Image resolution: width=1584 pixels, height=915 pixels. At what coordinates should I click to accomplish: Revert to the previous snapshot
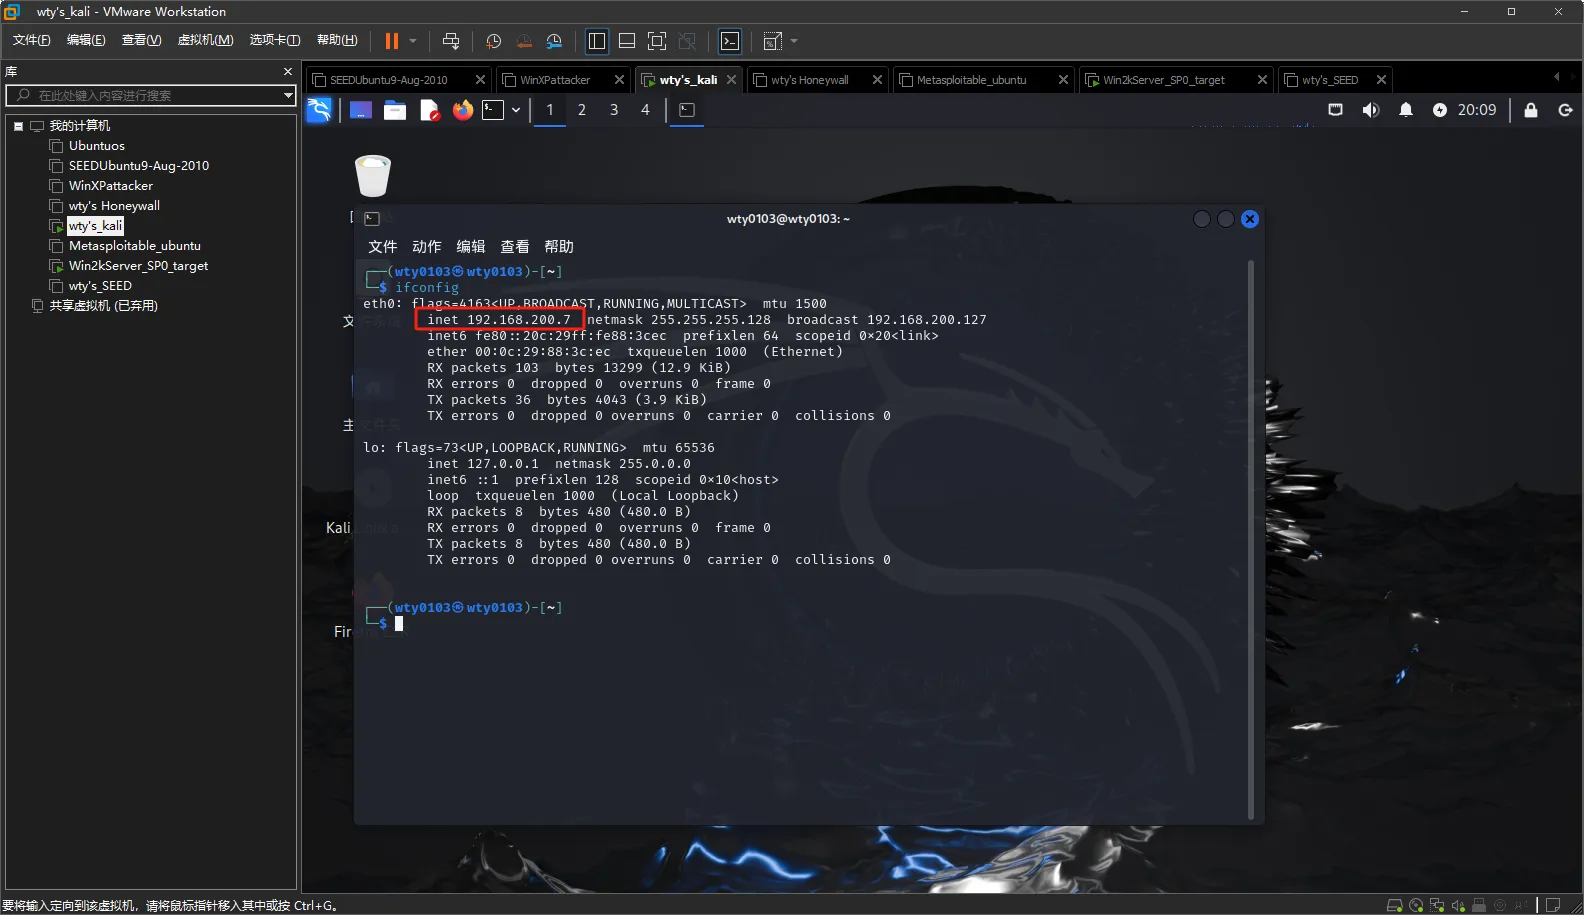(x=524, y=41)
